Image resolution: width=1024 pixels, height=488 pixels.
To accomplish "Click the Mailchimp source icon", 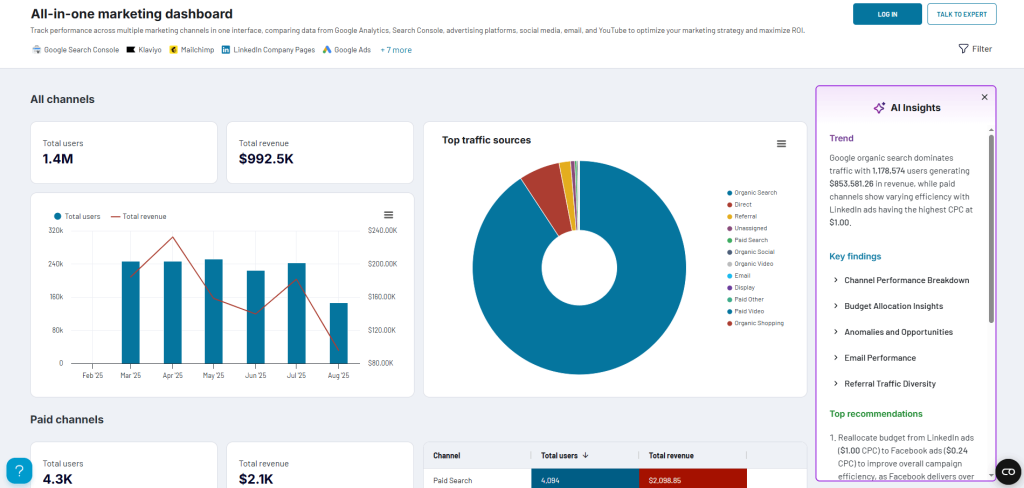I will 174,49.
